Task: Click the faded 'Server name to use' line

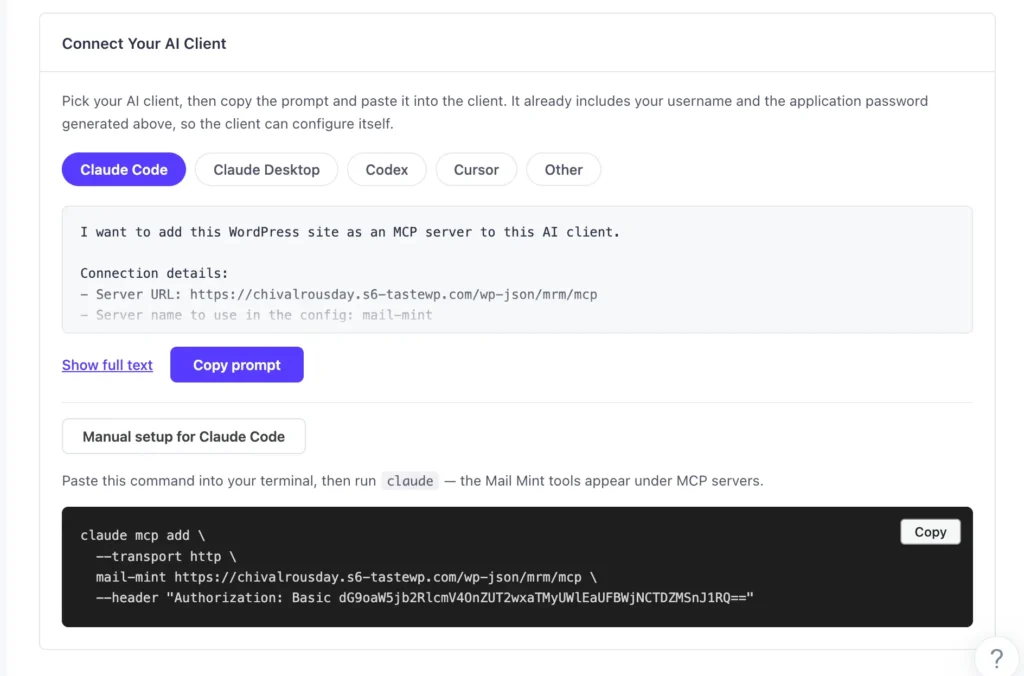Action: [x=256, y=315]
